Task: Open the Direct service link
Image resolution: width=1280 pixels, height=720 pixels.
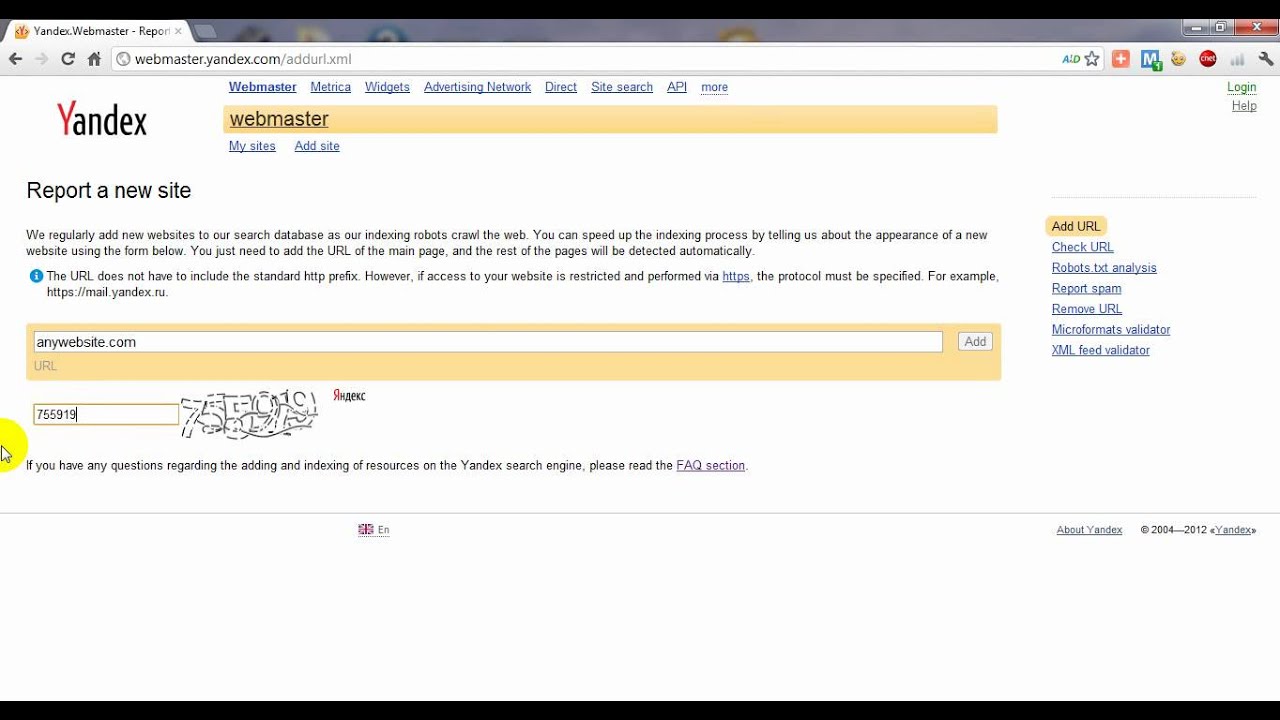Action: (561, 87)
